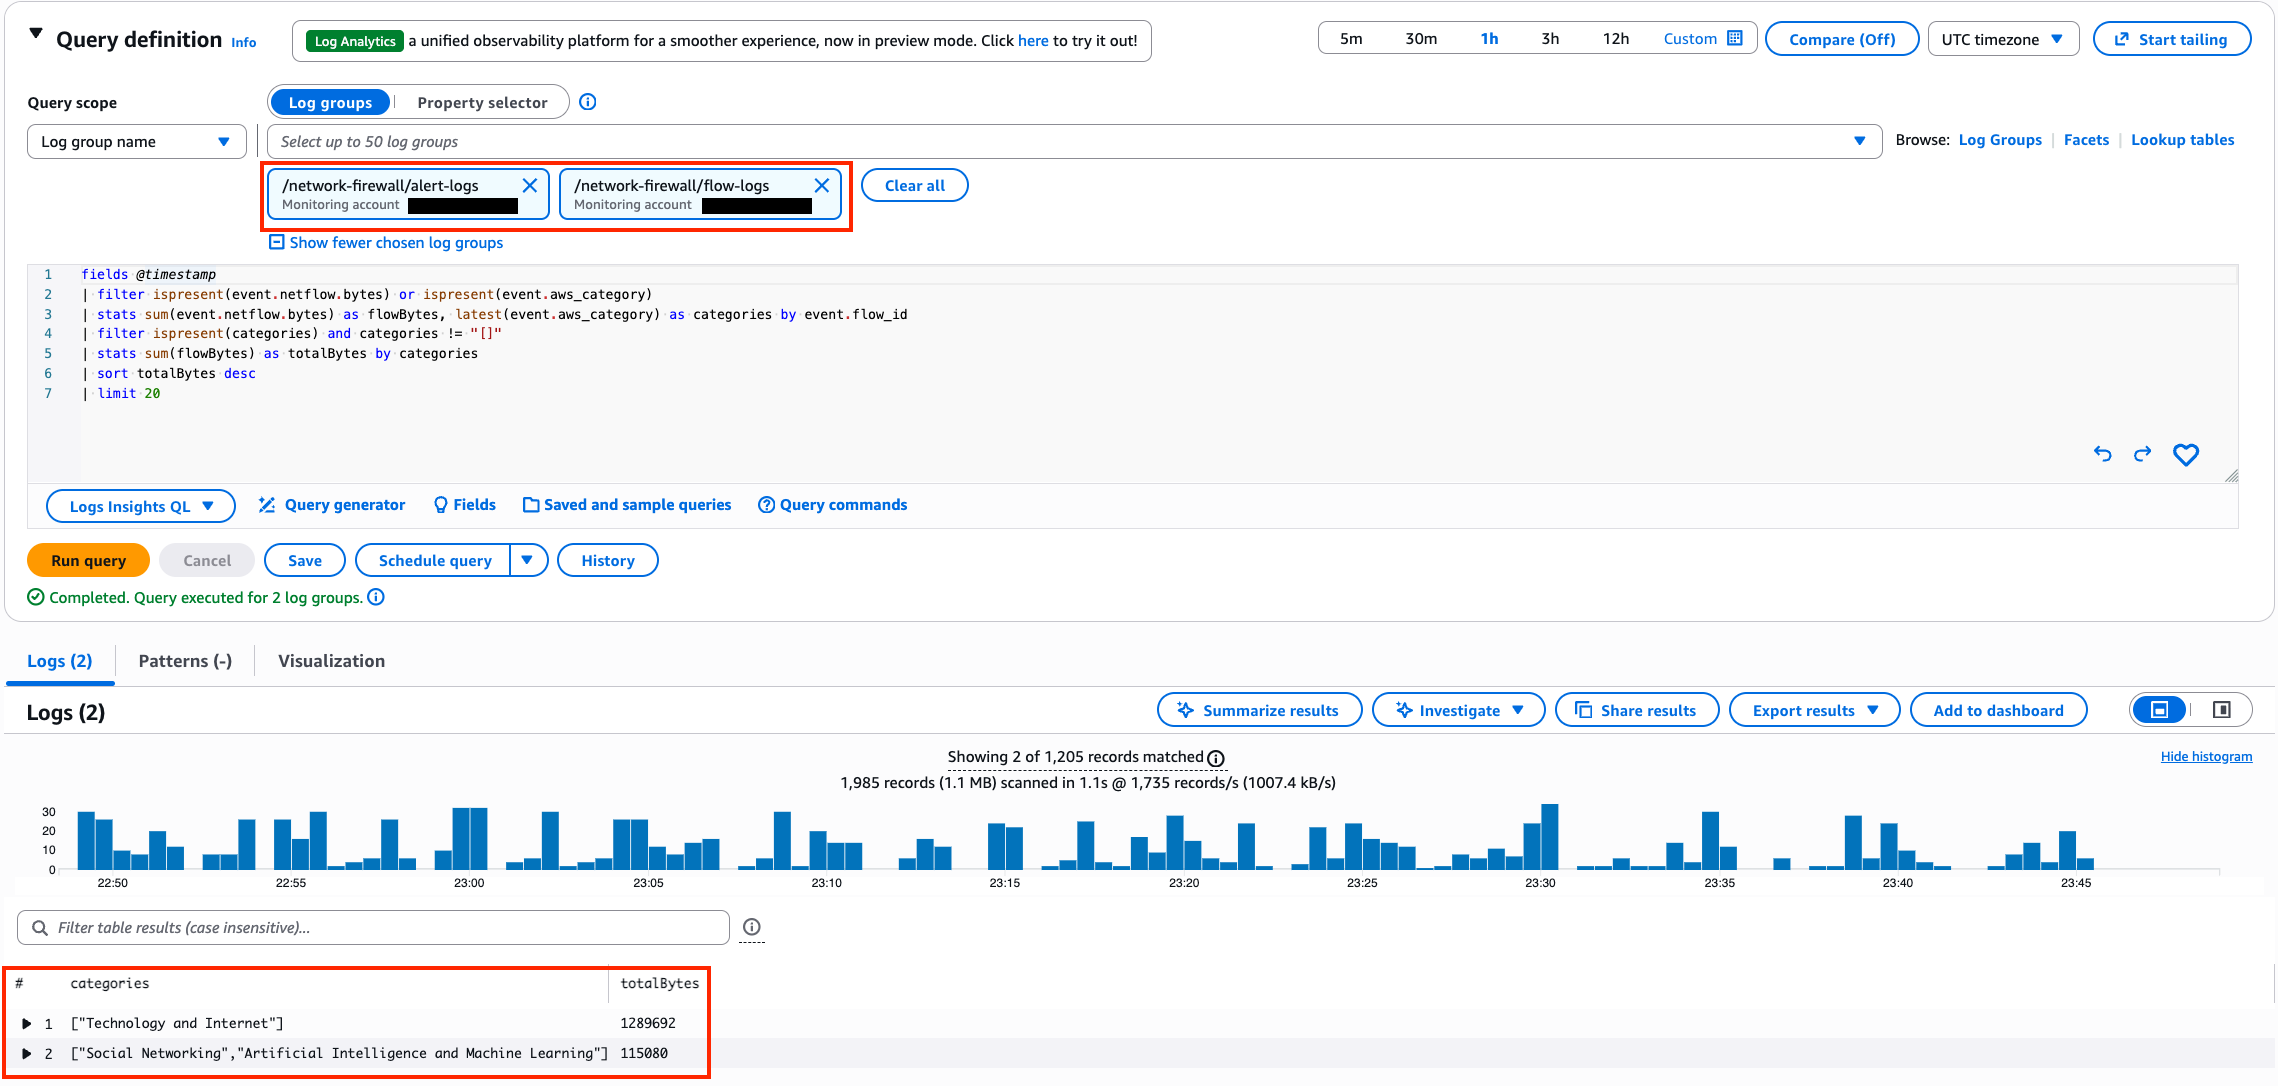Select the 5m time range
The width and height of the screenshot is (2278, 1086).
pyautogui.click(x=1351, y=39)
